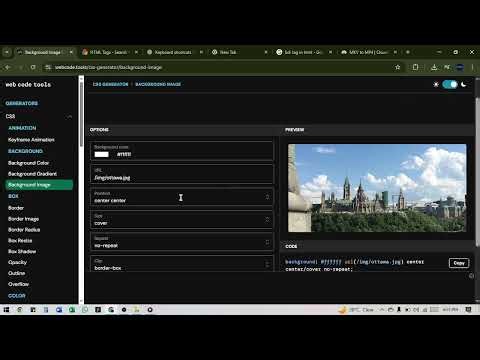Click the Ottawa preview image
Image resolution: width=480 pixels, height=360 pixels.
point(377,188)
